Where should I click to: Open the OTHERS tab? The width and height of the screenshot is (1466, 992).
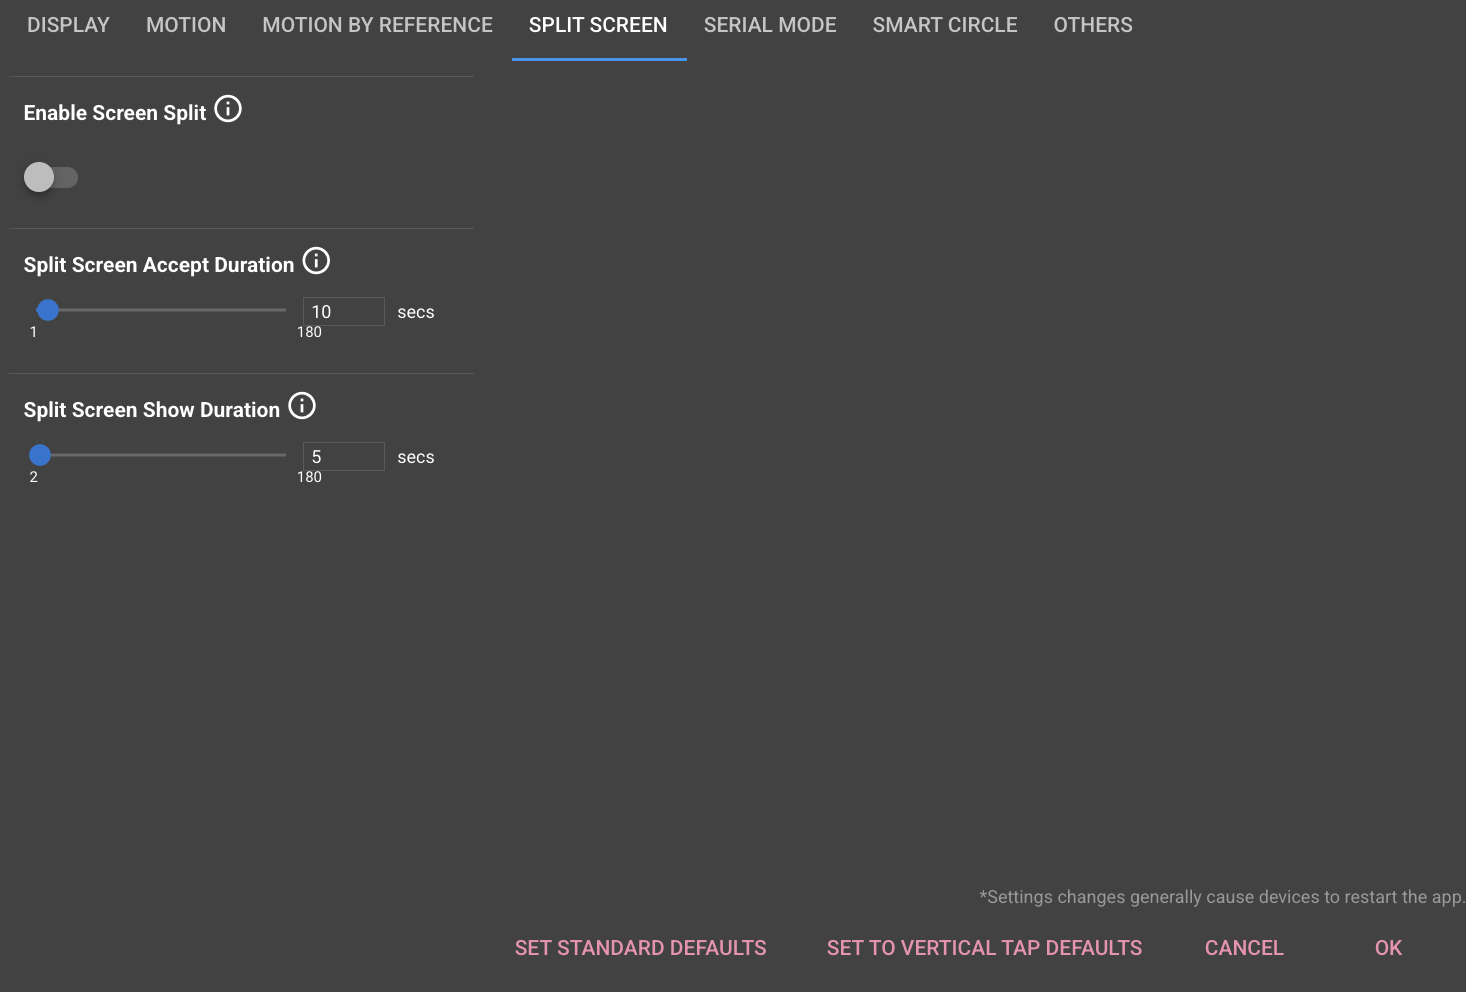(1093, 25)
